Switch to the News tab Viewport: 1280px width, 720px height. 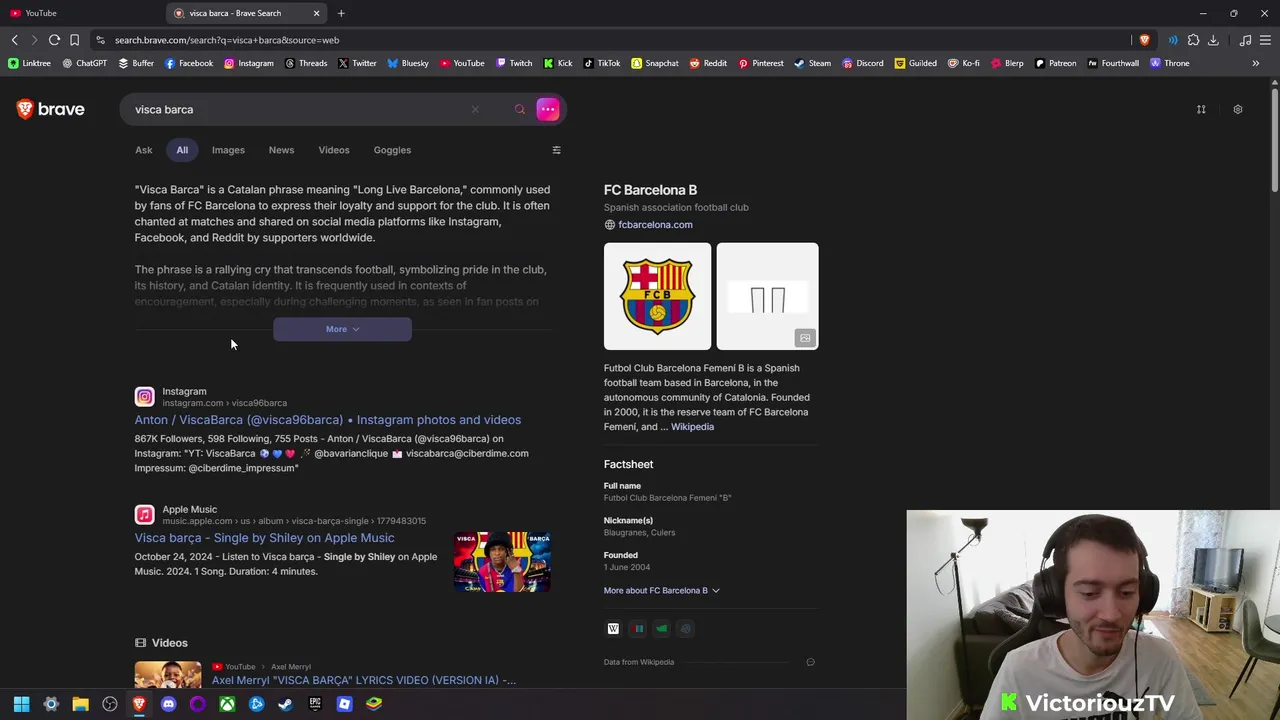click(x=281, y=150)
